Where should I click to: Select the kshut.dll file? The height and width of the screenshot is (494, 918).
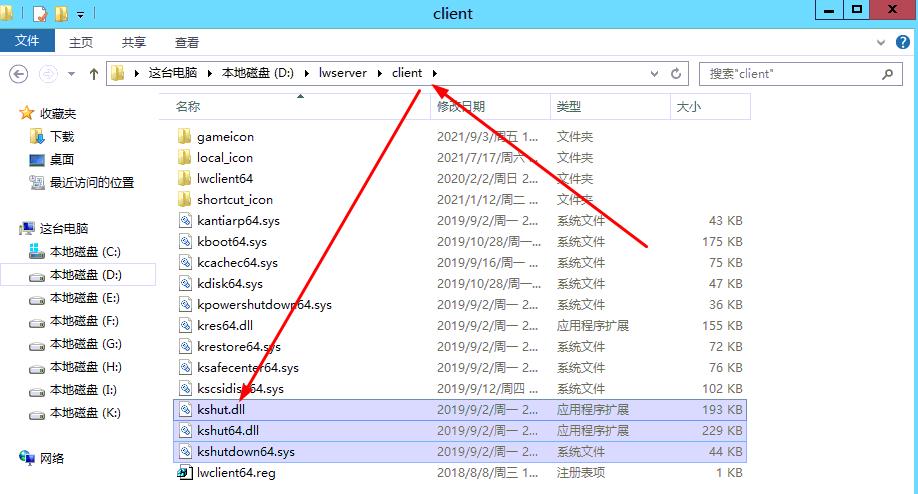click(221, 410)
